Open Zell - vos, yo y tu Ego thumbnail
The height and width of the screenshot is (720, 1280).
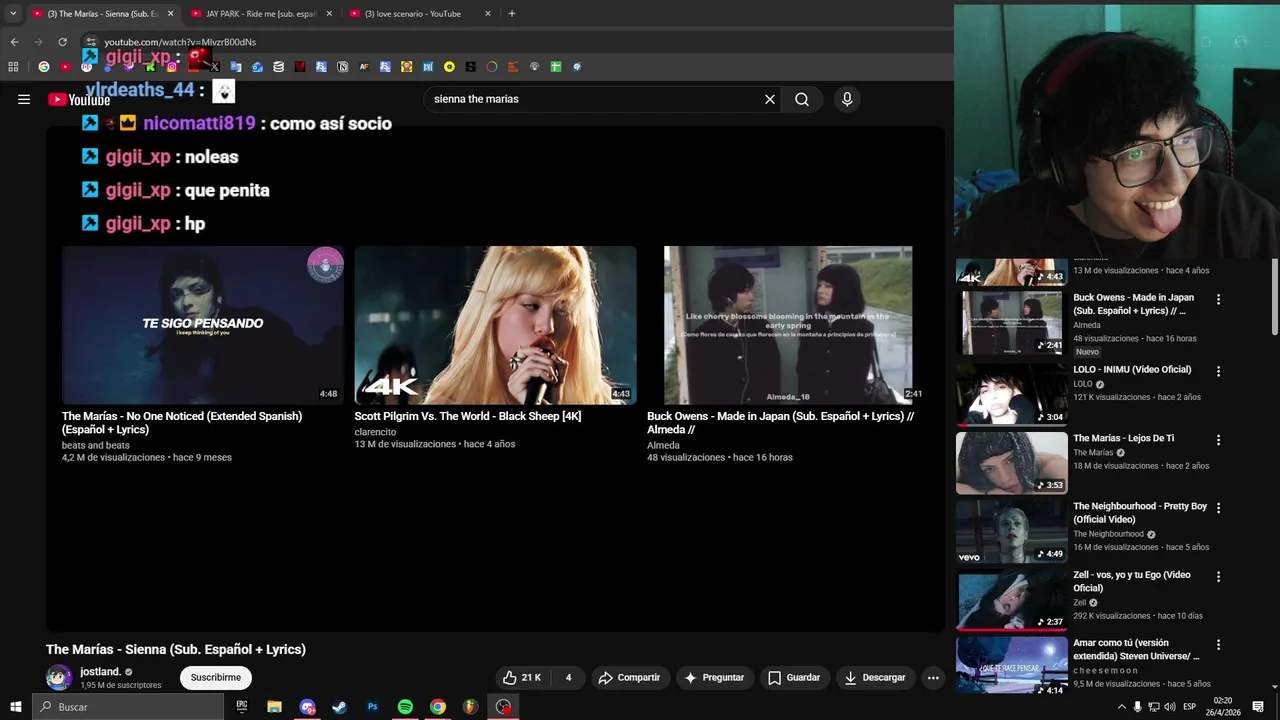[1011, 599]
